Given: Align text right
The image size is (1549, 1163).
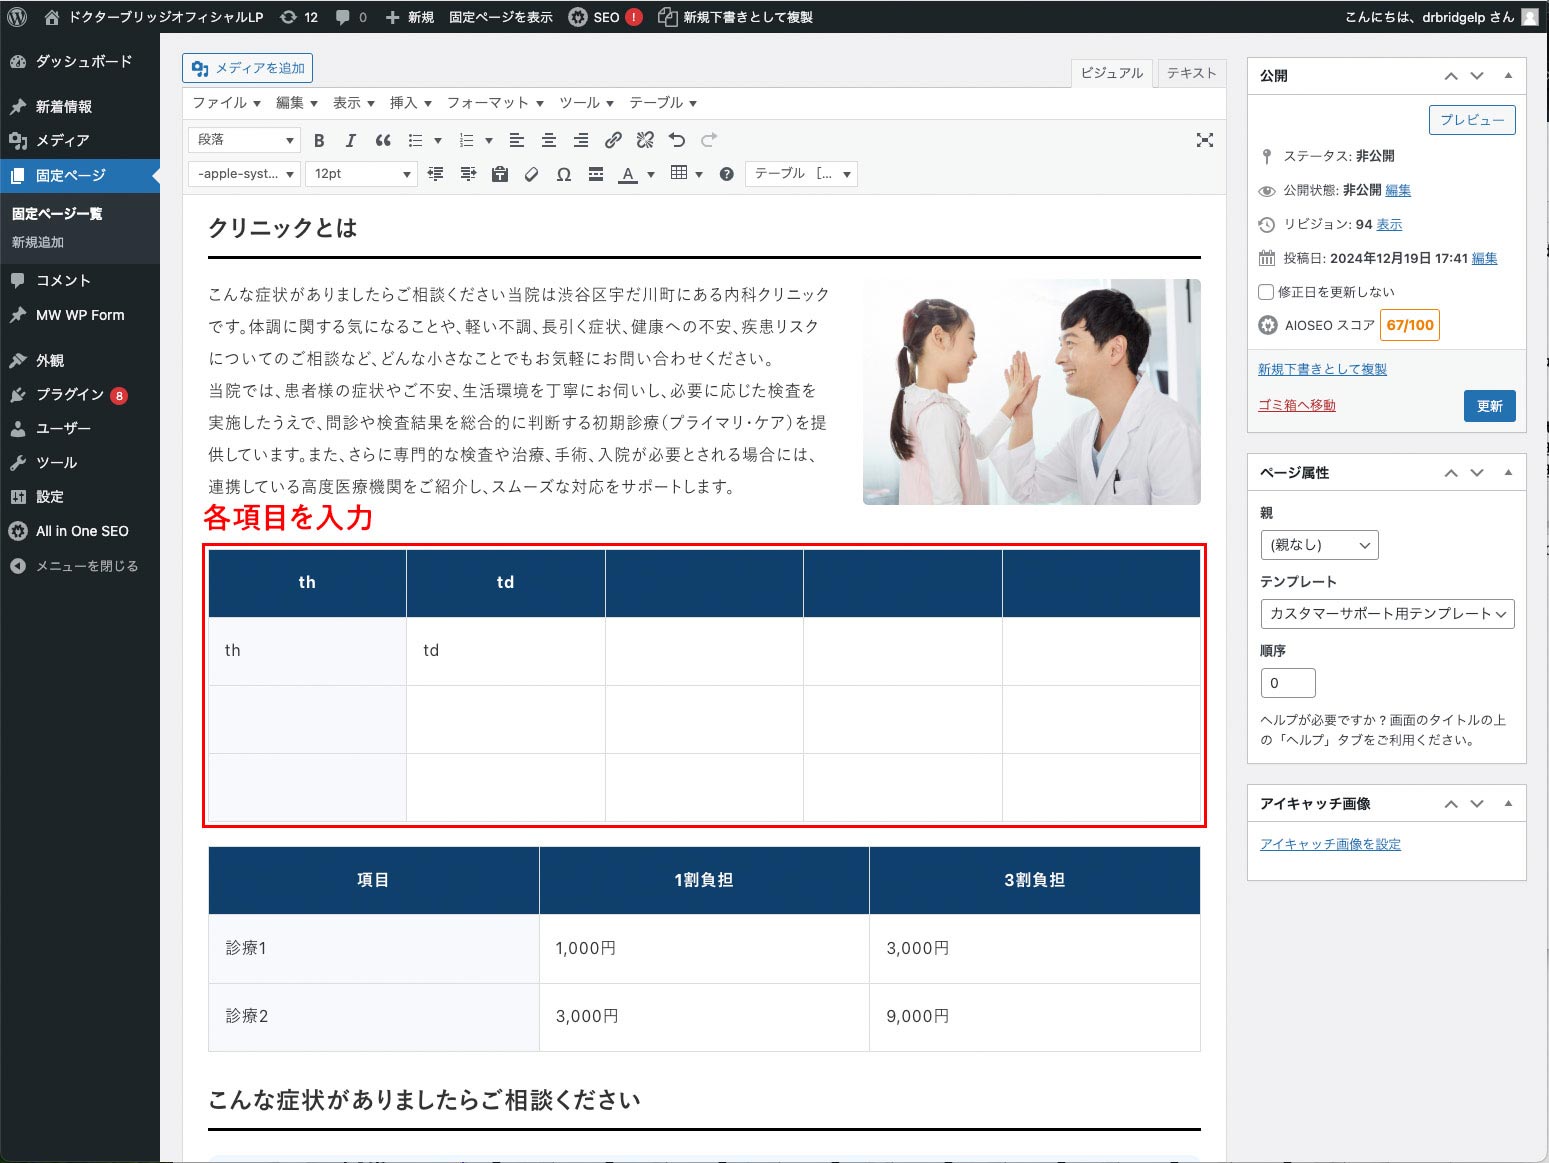Looking at the screenshot, I should tap(581, 140).
